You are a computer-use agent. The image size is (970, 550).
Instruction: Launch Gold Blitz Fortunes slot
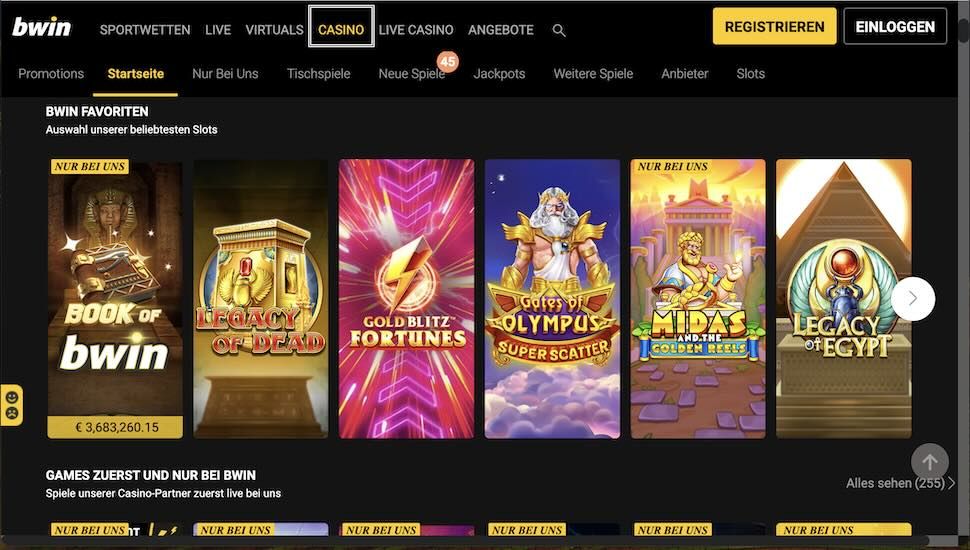tap(406, 298)
